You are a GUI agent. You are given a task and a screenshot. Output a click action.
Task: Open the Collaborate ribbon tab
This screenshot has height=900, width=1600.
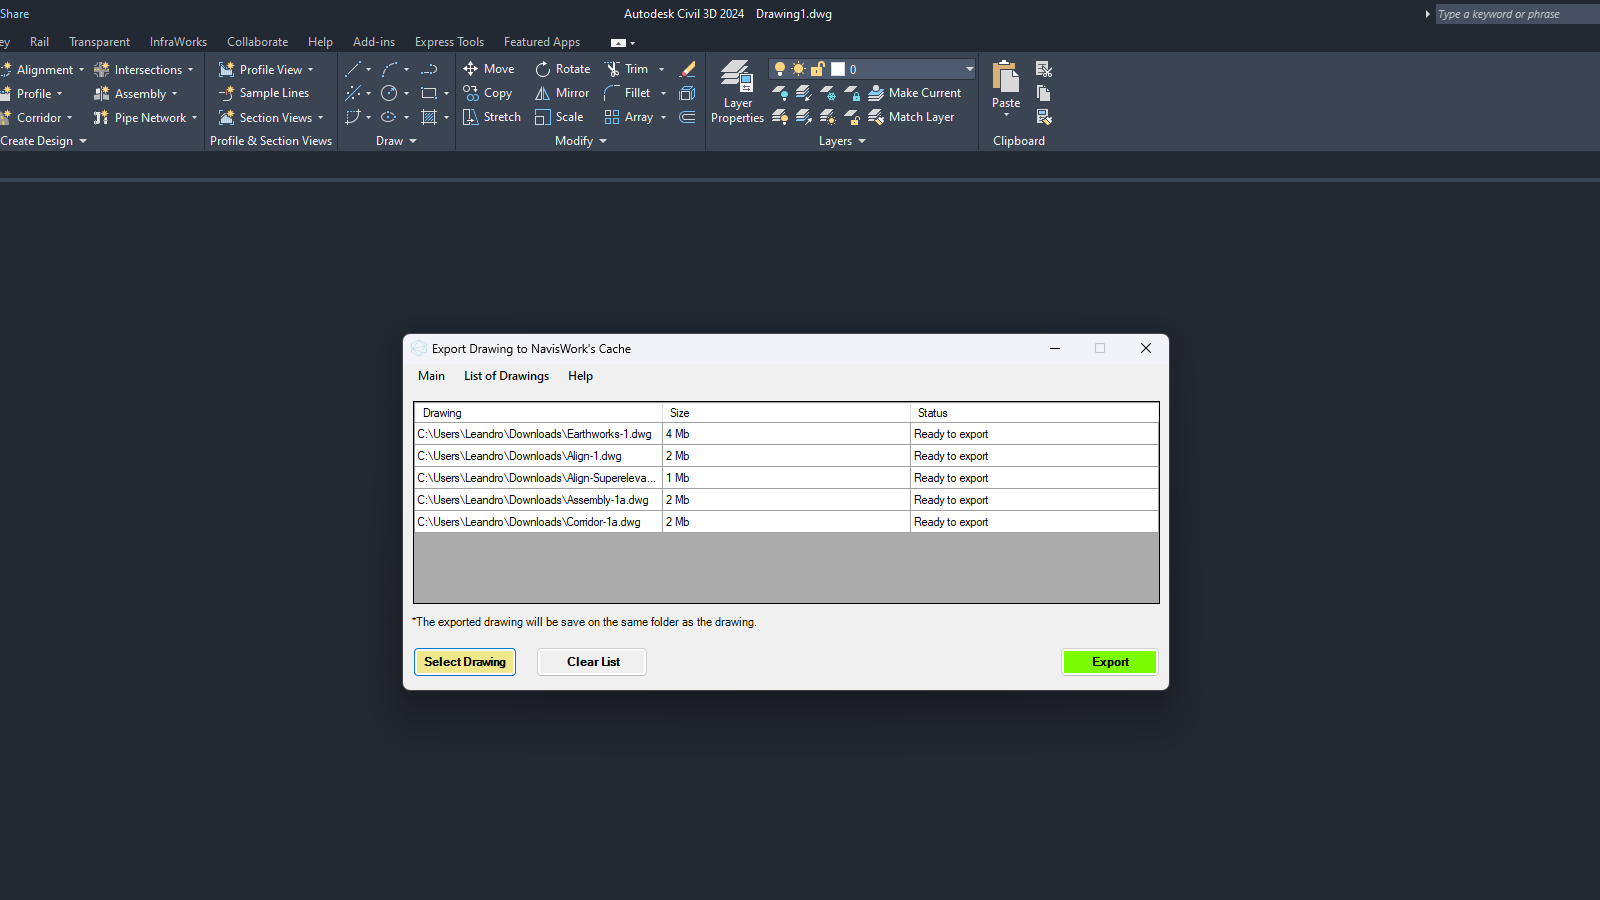coord(257,42)
